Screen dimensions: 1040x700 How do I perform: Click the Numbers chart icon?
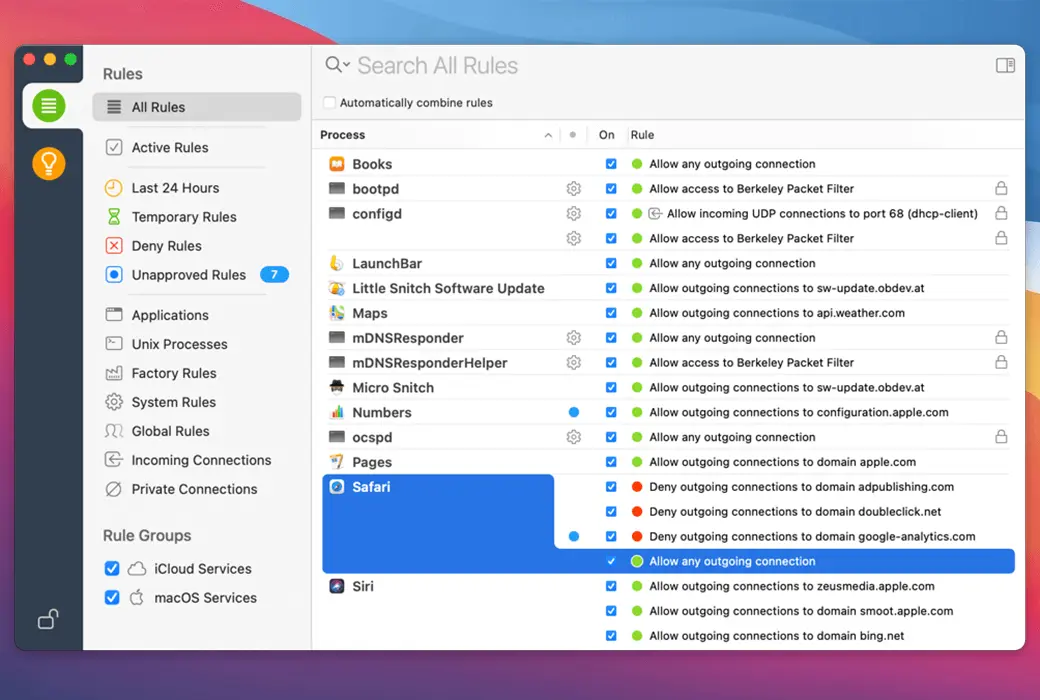pyautogui.click(x=337, y=412)
